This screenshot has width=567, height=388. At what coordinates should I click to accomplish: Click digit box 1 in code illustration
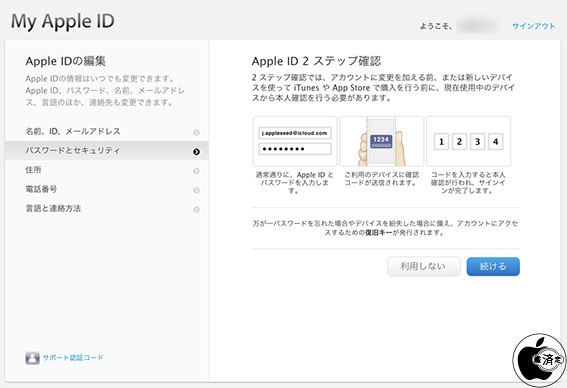(441, 142)
